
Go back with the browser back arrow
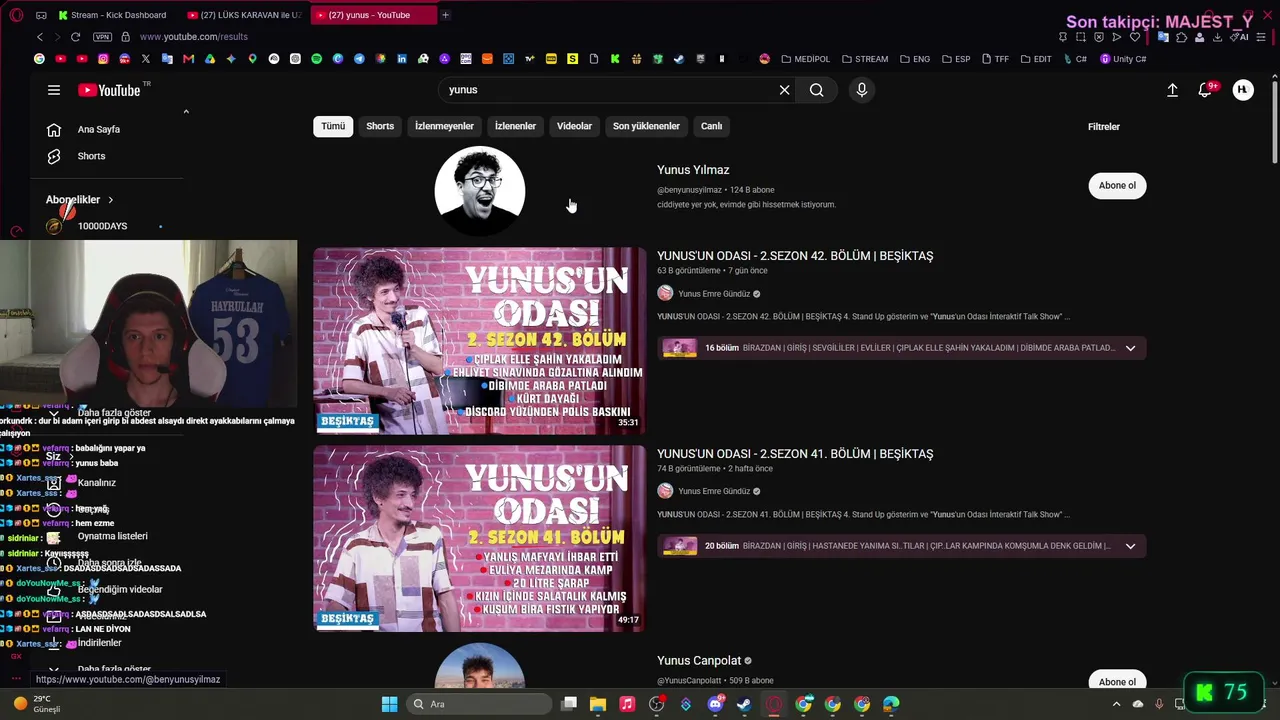tap(40, 37)
